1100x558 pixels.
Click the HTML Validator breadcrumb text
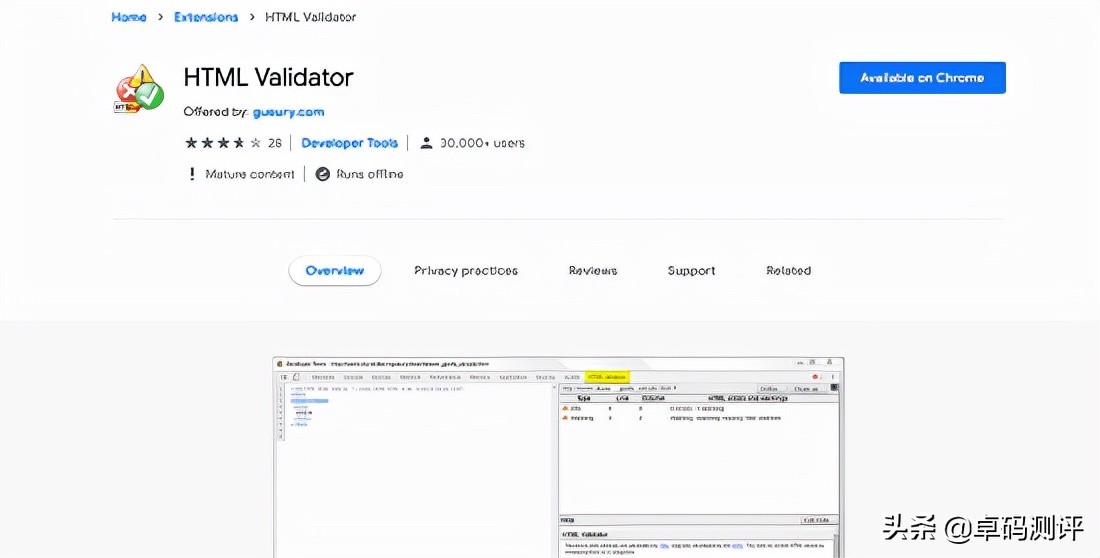point(310,17)
